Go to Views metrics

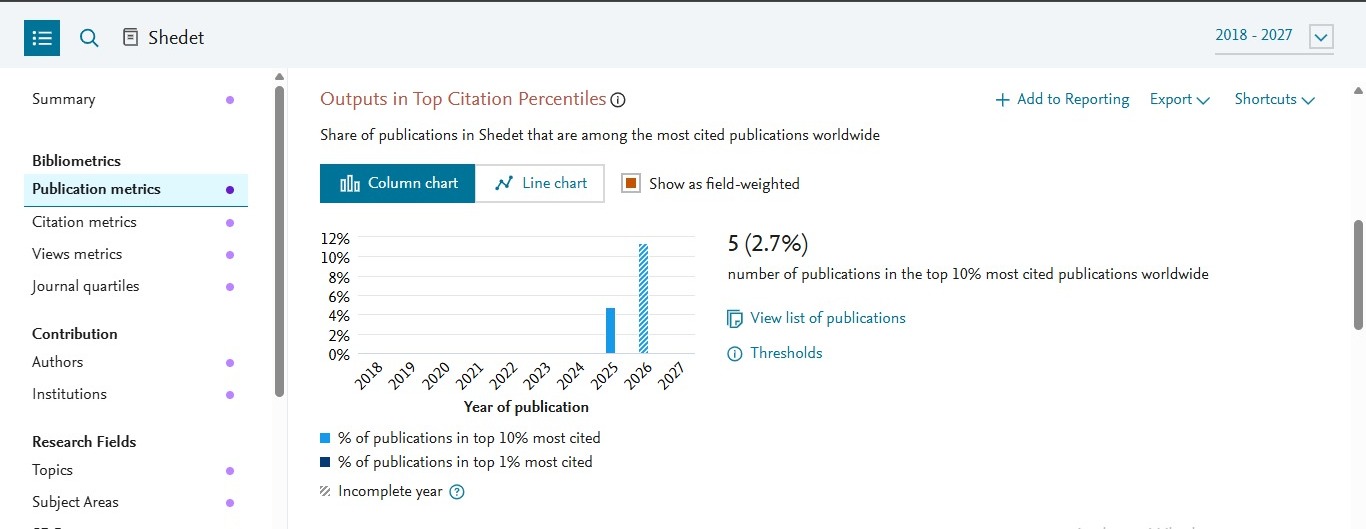77,254
